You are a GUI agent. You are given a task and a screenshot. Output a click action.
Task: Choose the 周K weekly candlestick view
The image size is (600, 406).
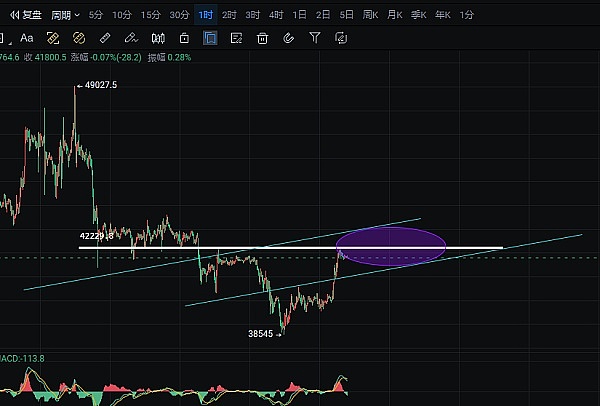(x=370, y=15)
